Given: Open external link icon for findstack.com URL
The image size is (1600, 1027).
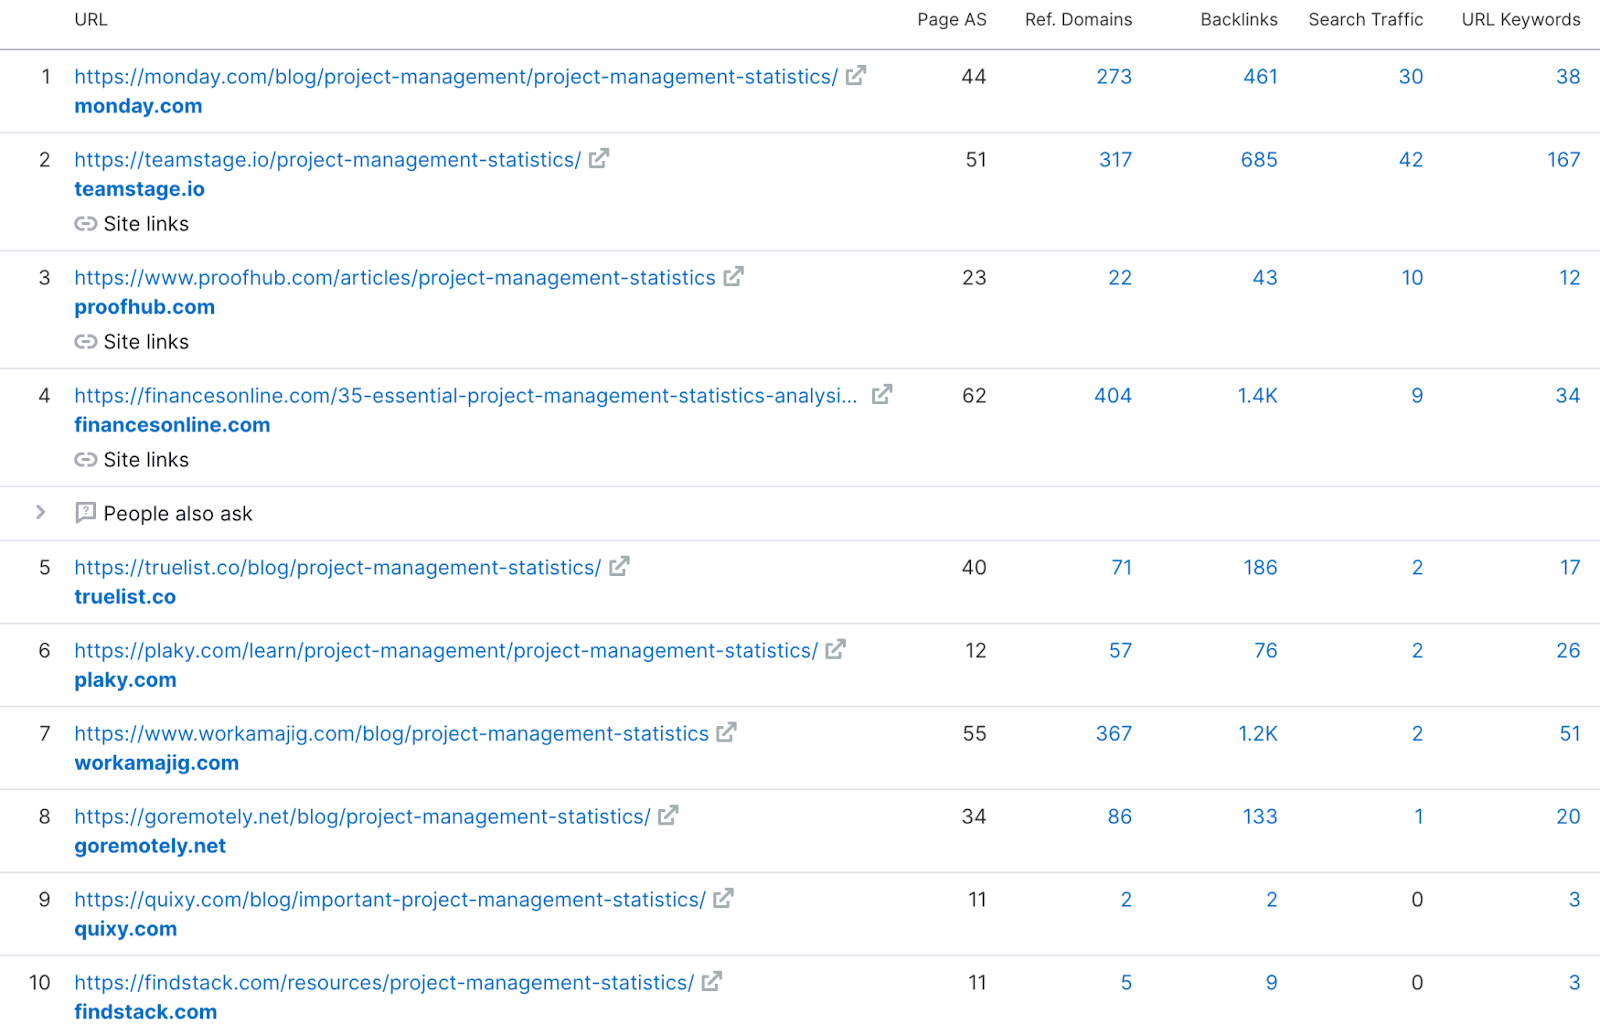Looking at the screenshot, I should pyautogui.click(x=711, y=982).
